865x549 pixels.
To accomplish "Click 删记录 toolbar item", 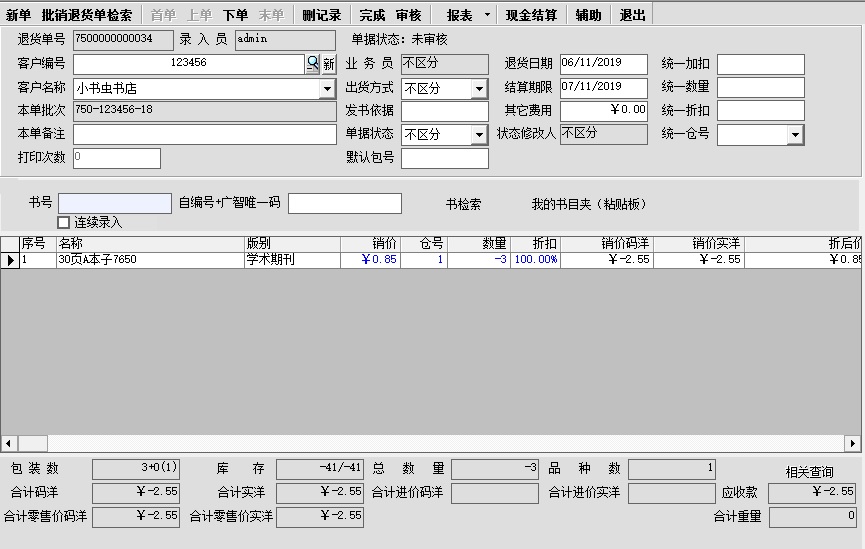I will click(322, 15).
